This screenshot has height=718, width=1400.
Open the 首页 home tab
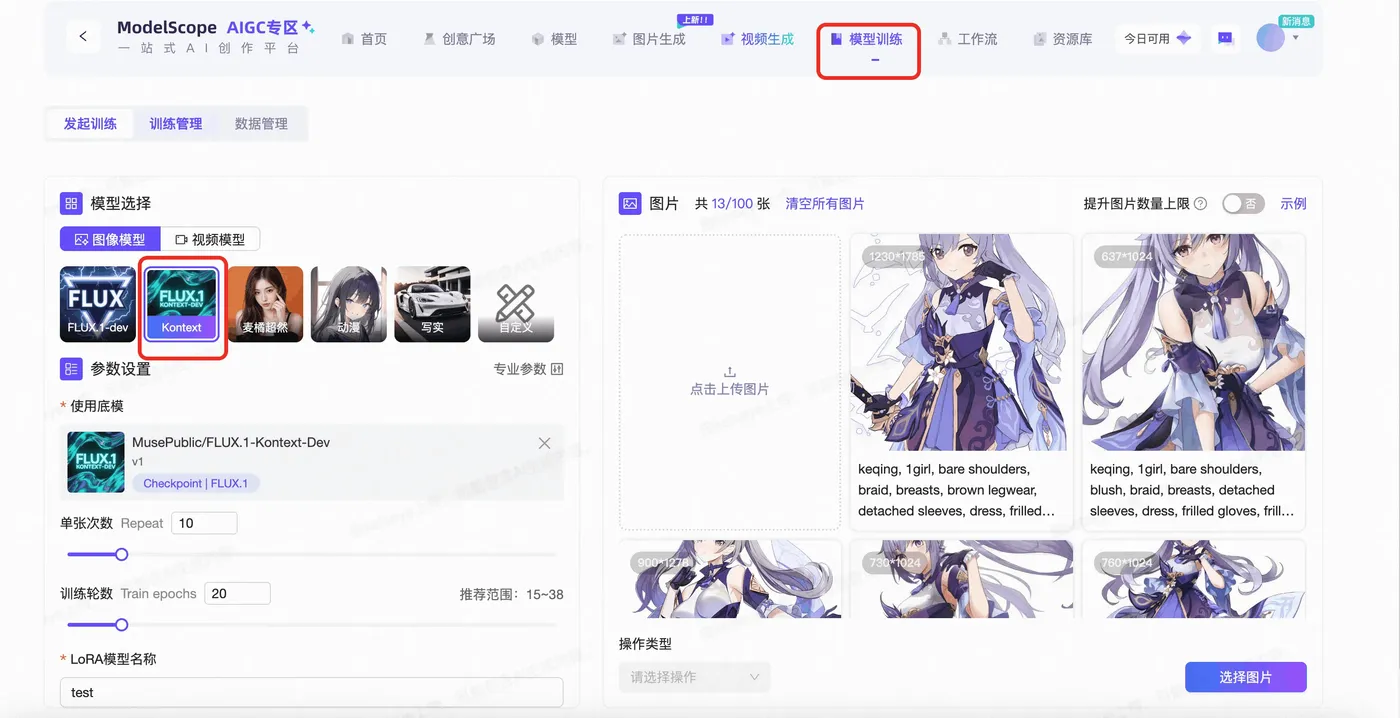(x=364, y=39)
